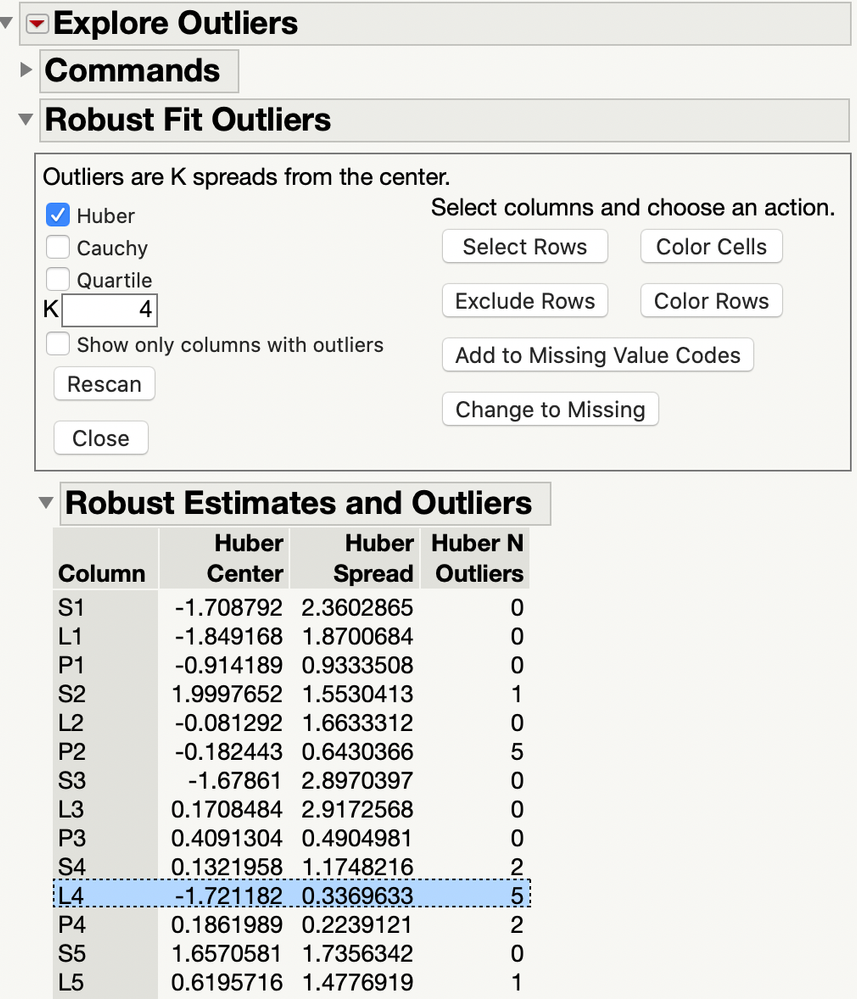857x999 pixels.
Task: Click the Select Rows button
Action: pos(525,247)
